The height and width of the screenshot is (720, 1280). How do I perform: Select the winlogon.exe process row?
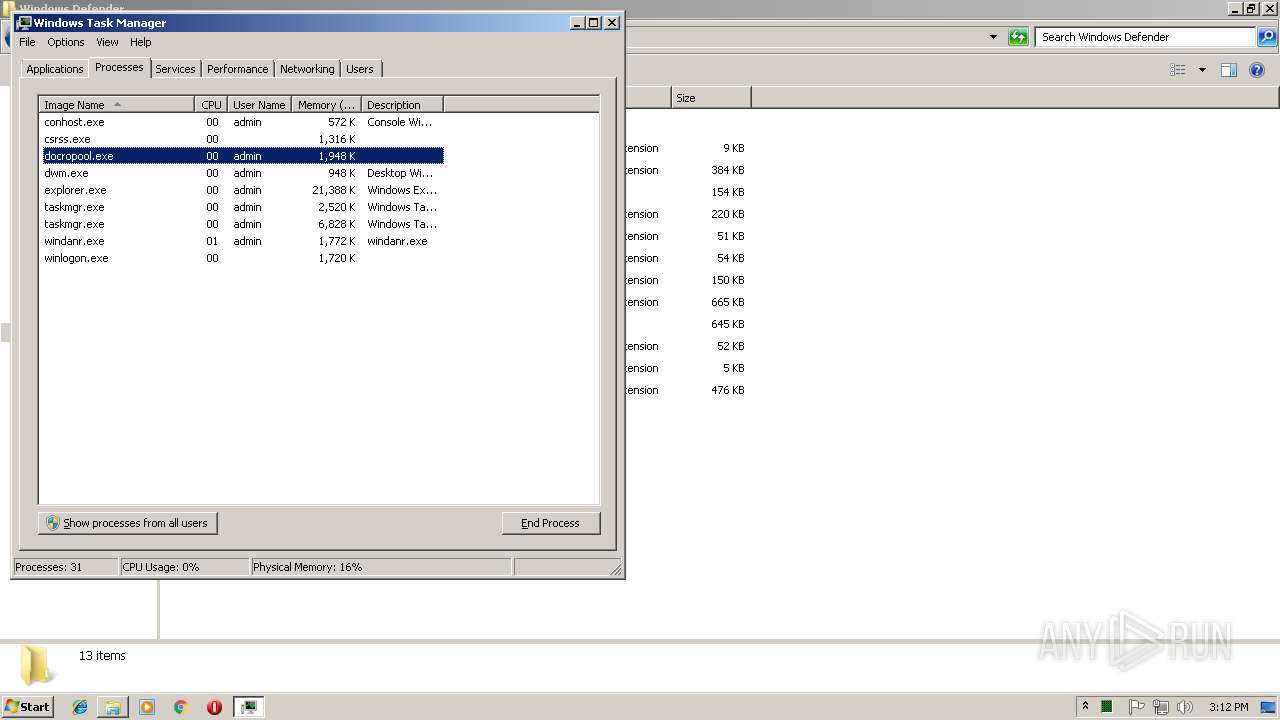tap(242, 258)
